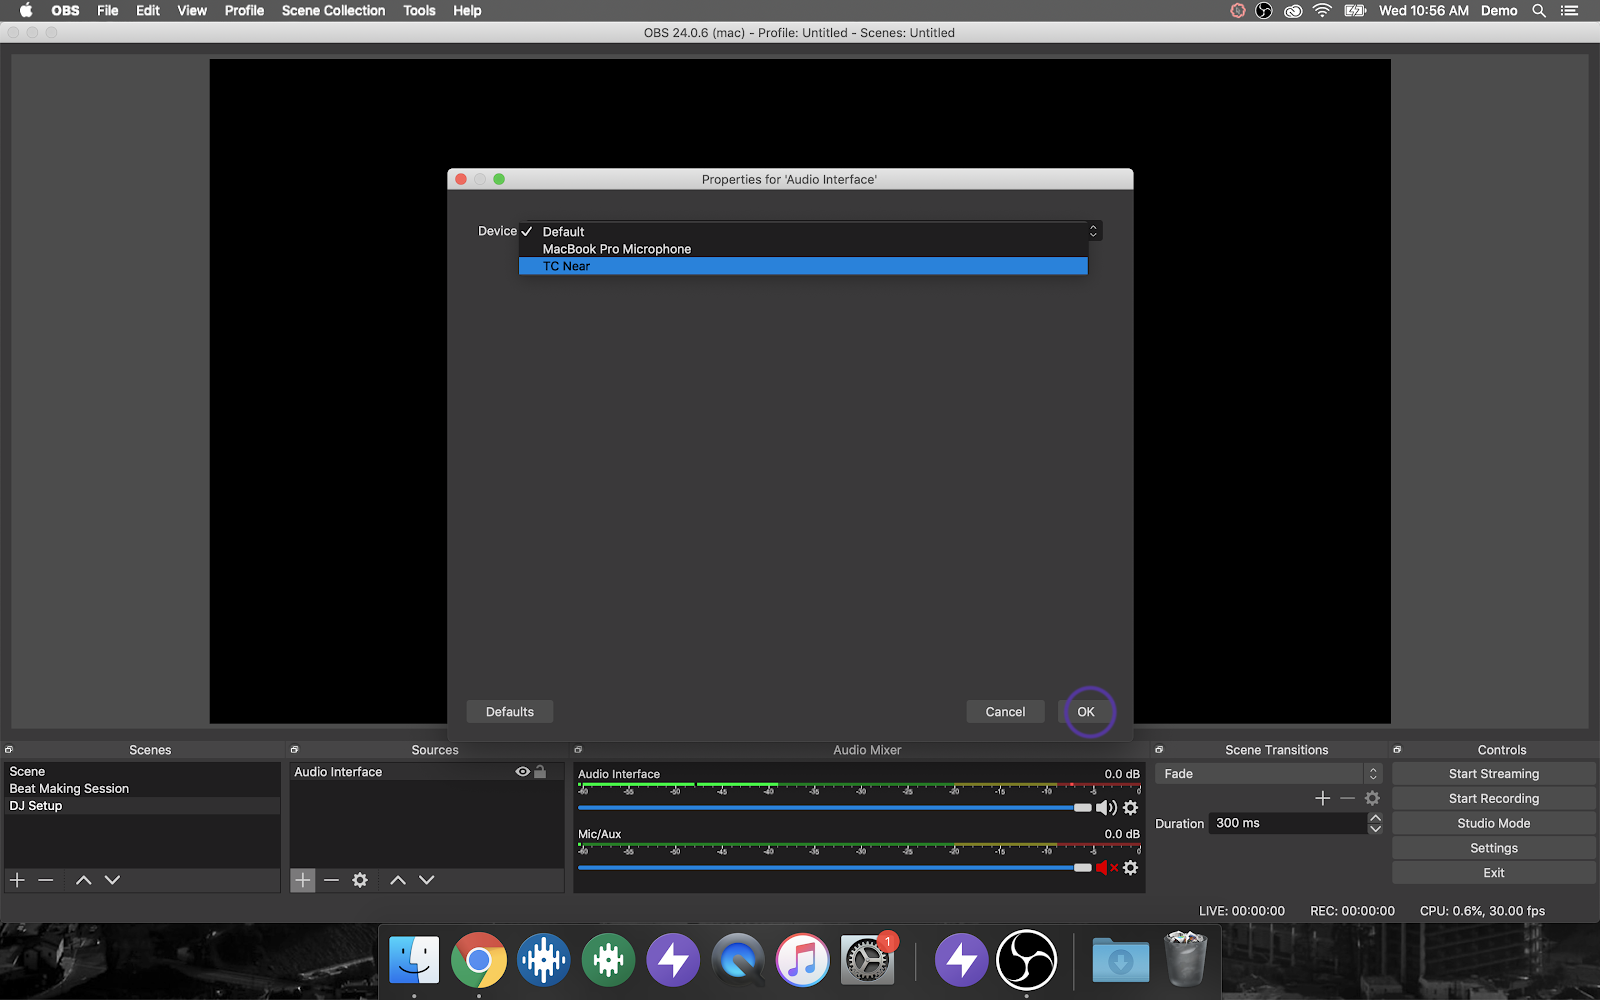Click Start Streaming
Image resolution: width=1600 pixels, height=1000 pixels.
pos(1494,774)
